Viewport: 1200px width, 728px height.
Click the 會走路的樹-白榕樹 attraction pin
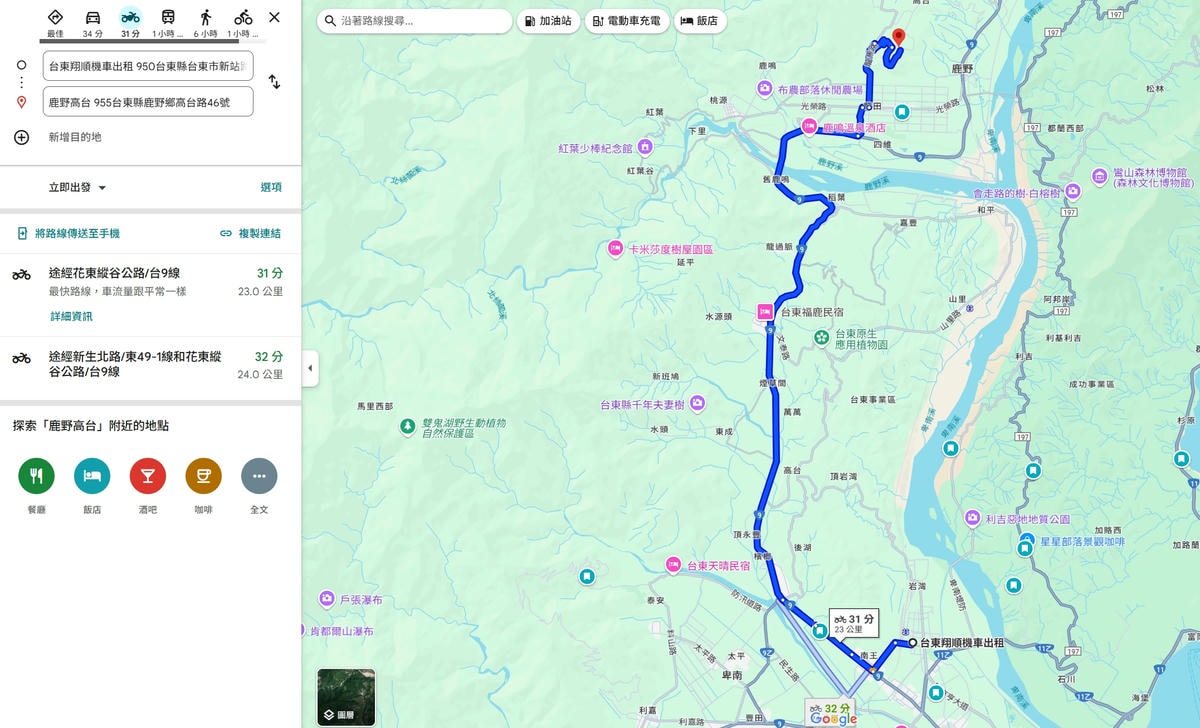click(x=1074, y=190)
